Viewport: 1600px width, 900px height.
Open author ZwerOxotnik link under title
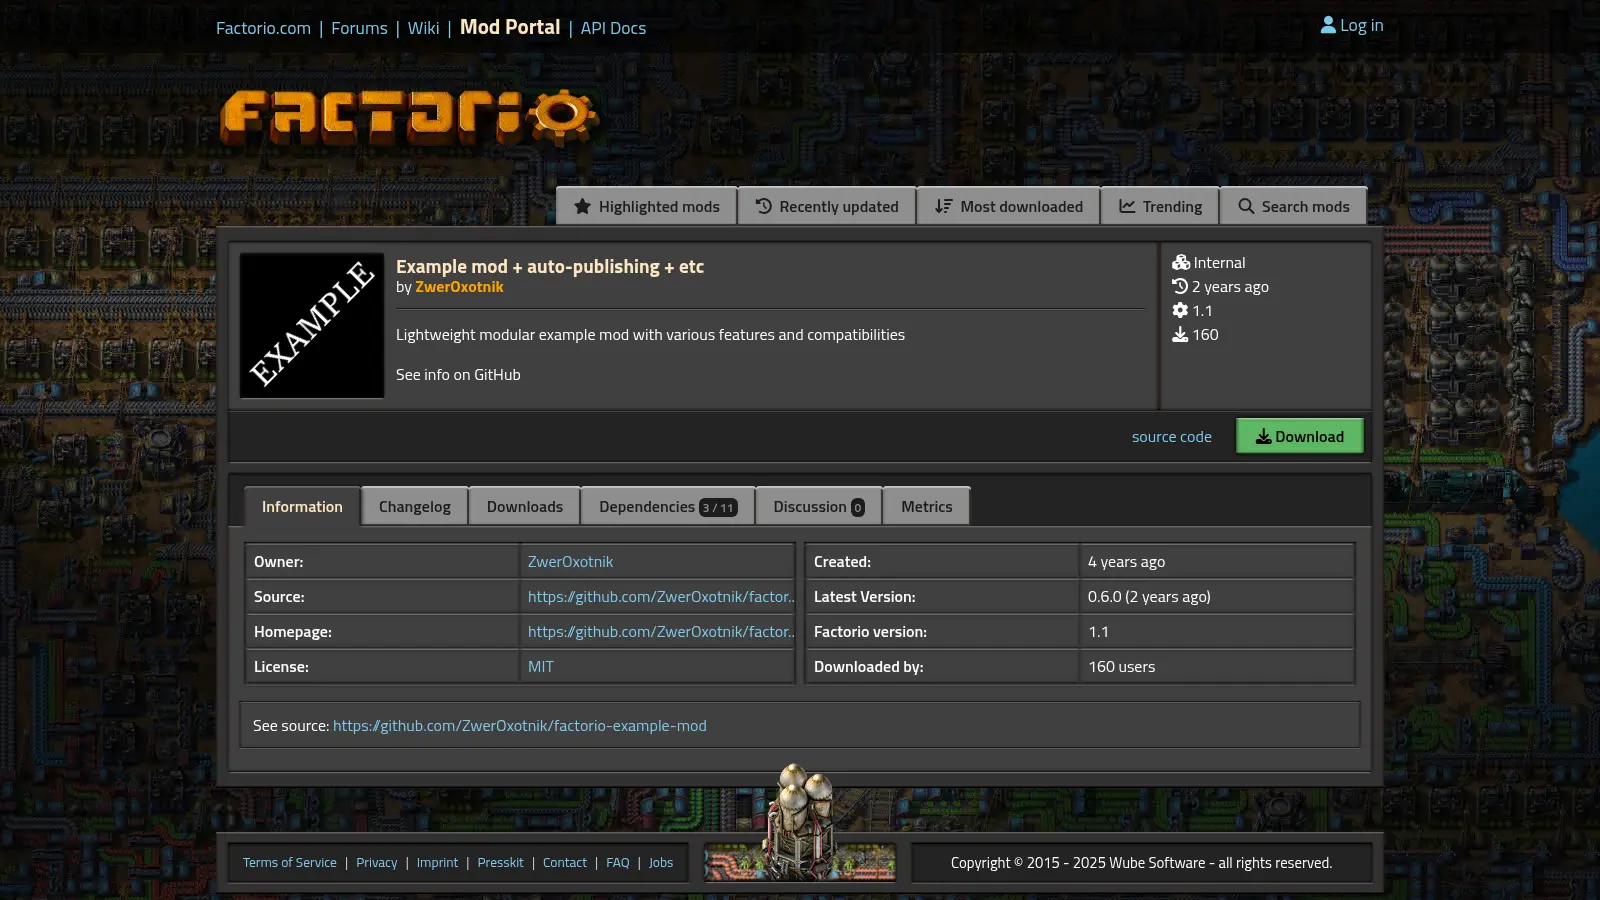pos(459,287)
